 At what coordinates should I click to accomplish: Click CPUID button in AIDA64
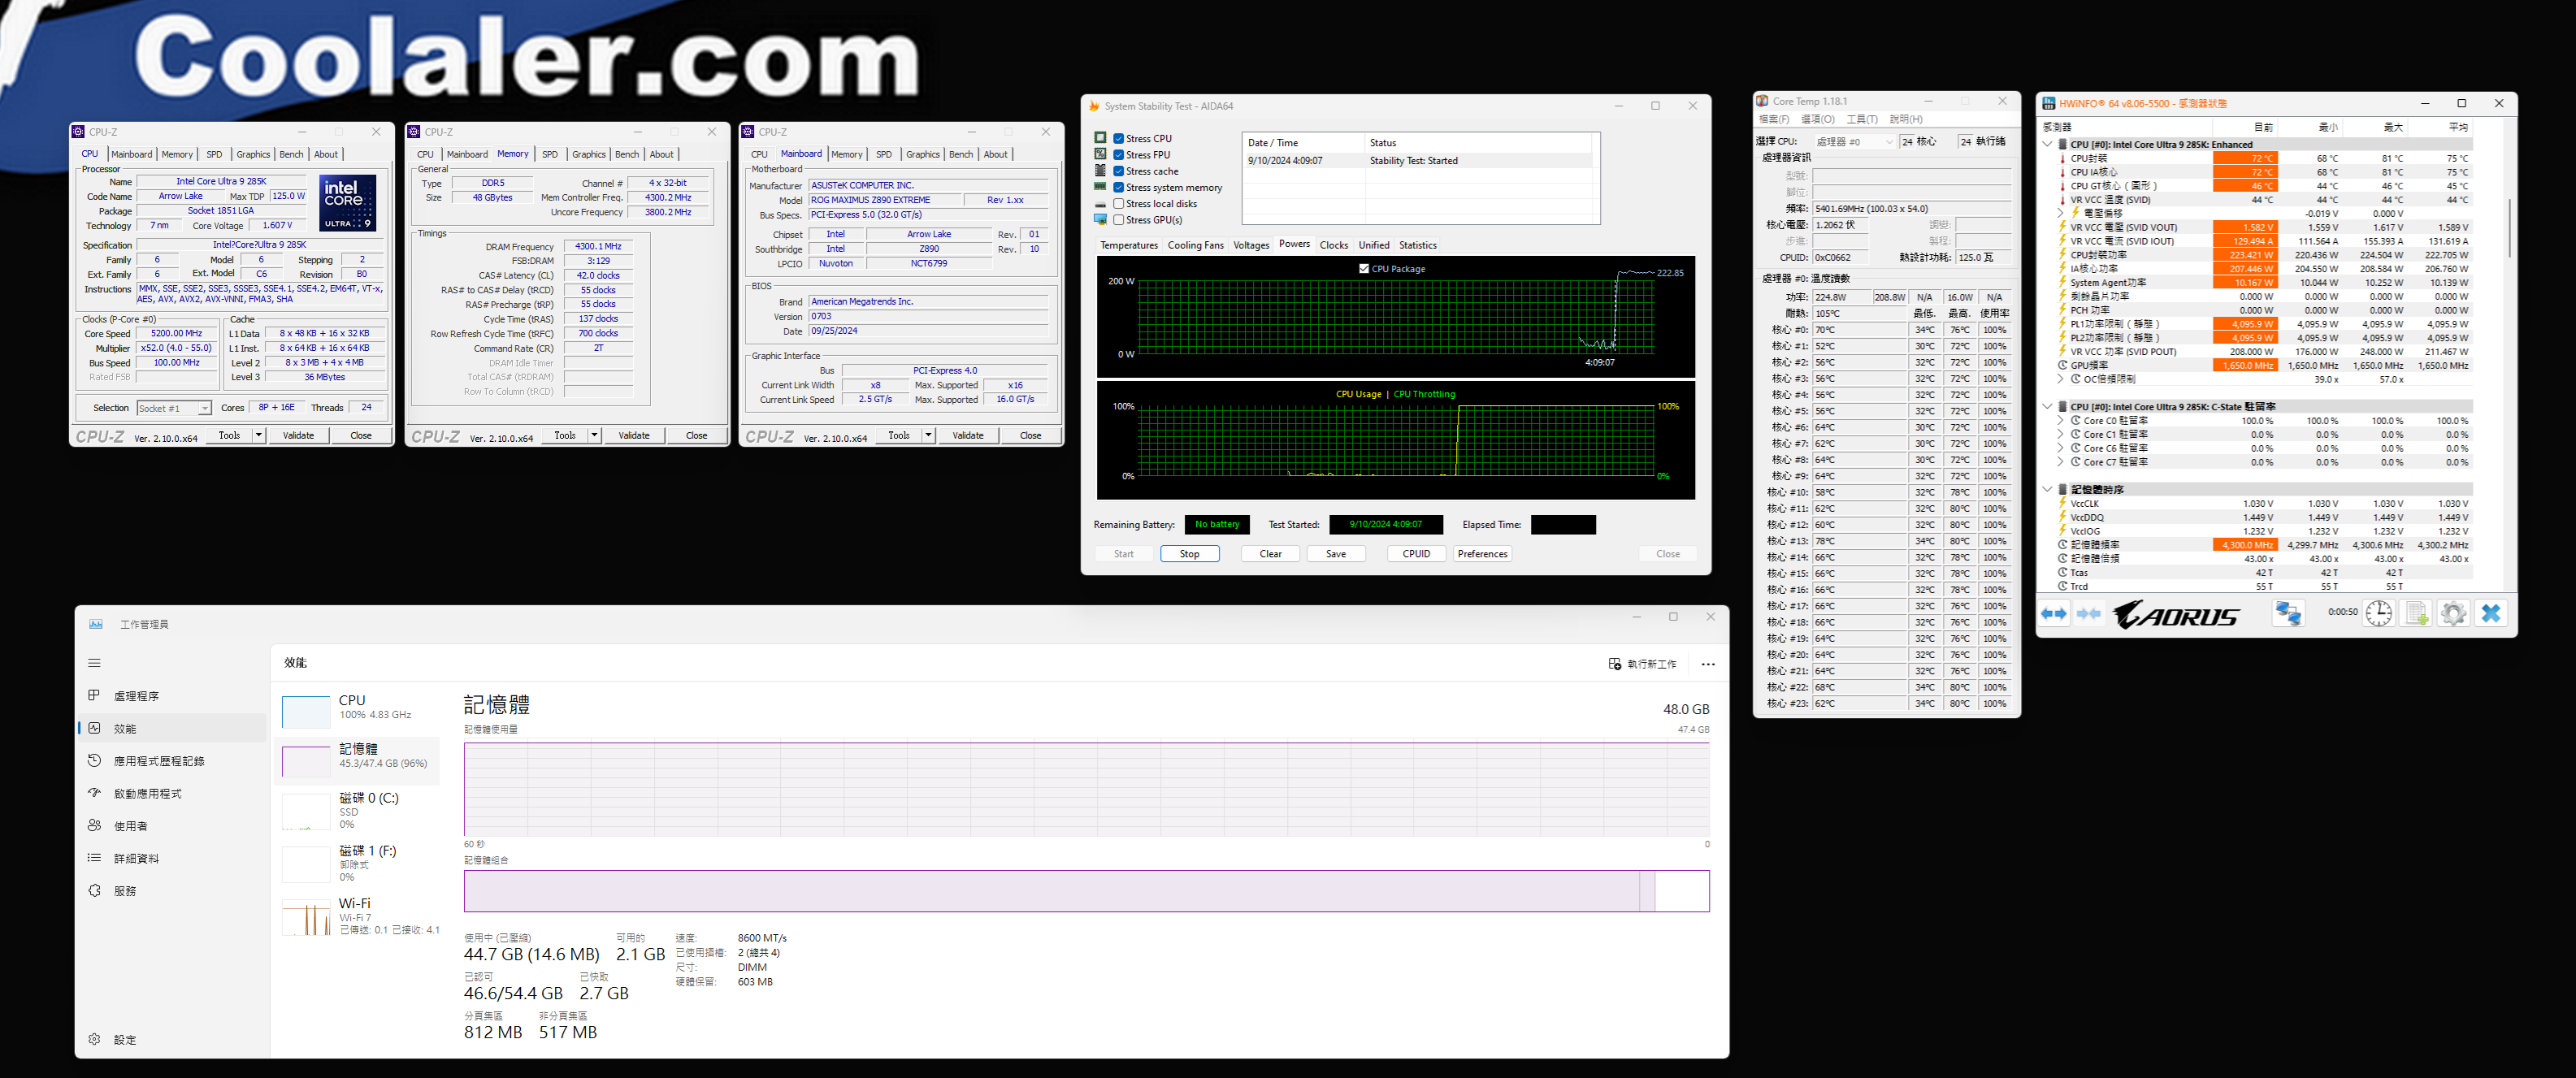point(1416,553)
